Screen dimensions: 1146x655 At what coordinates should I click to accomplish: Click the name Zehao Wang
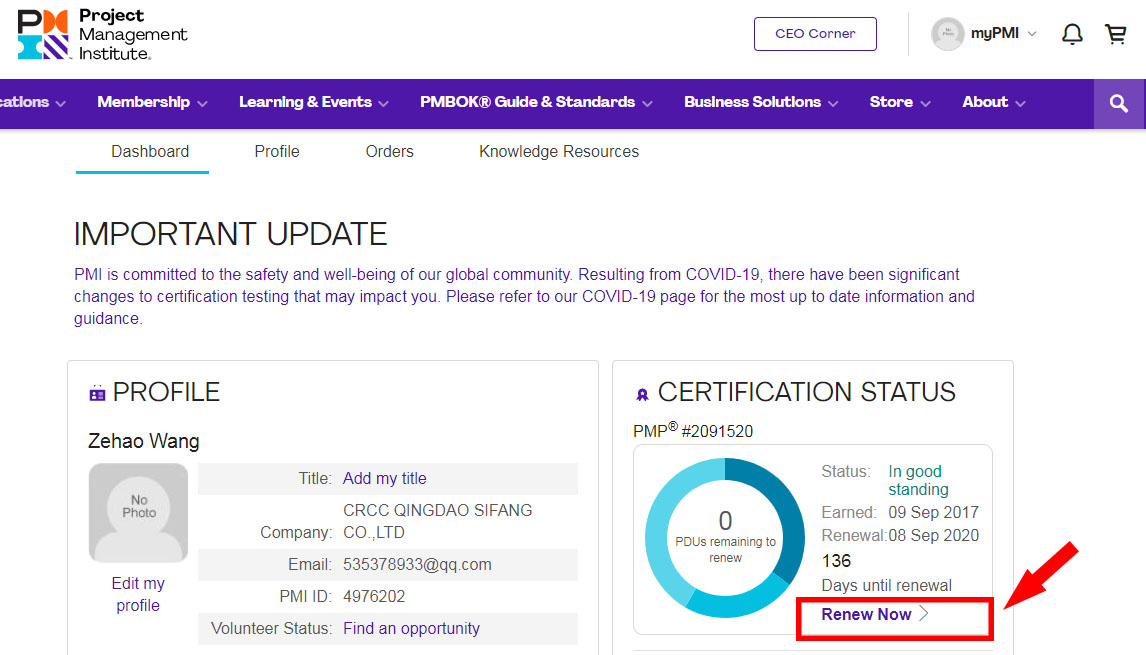(143, 441)
